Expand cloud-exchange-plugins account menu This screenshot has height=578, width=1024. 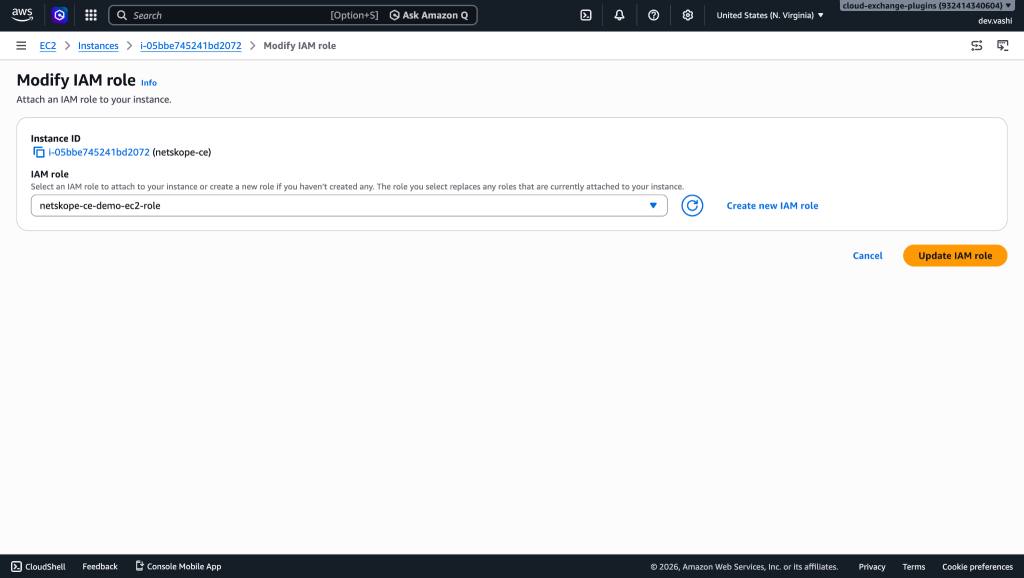pos(926,6)
